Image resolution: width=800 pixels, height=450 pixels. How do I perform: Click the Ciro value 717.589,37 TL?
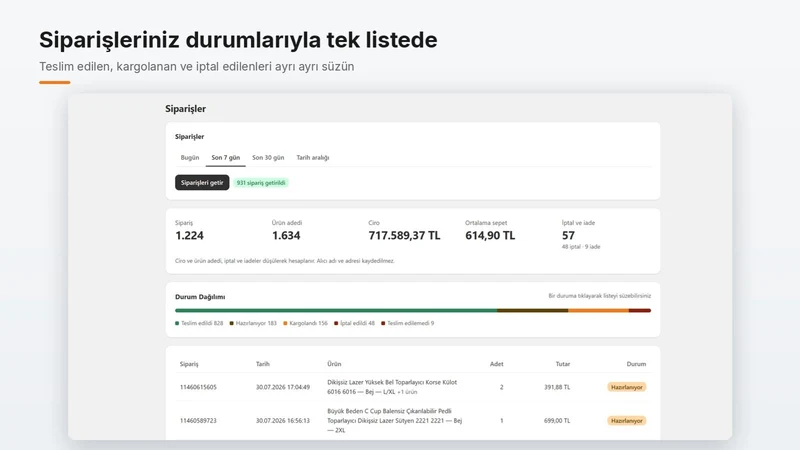point(404,236)
